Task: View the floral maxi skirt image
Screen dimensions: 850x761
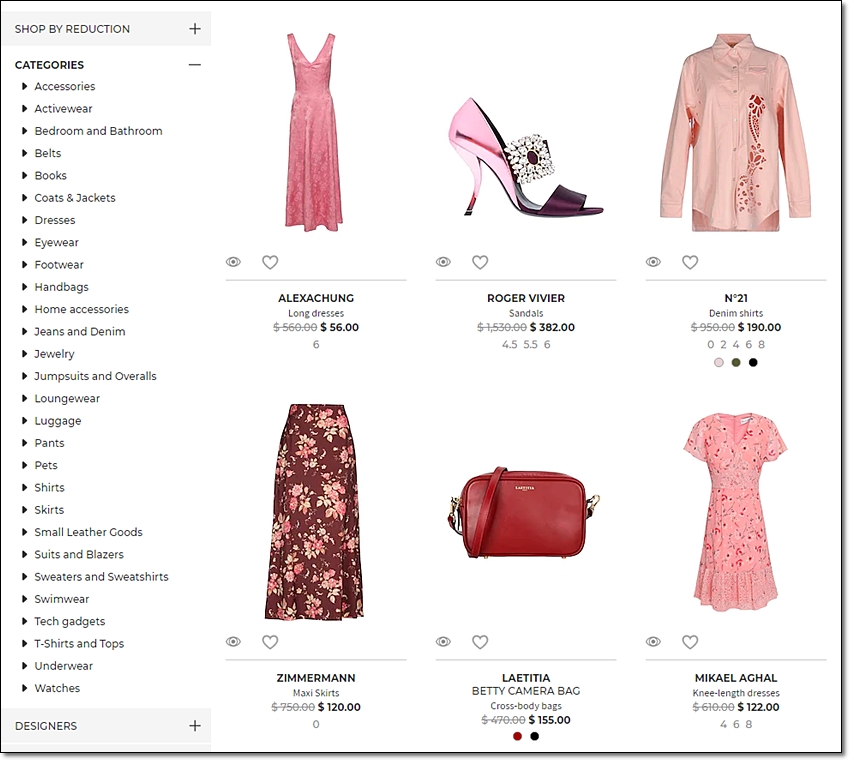Action: [x=315, y=512]
